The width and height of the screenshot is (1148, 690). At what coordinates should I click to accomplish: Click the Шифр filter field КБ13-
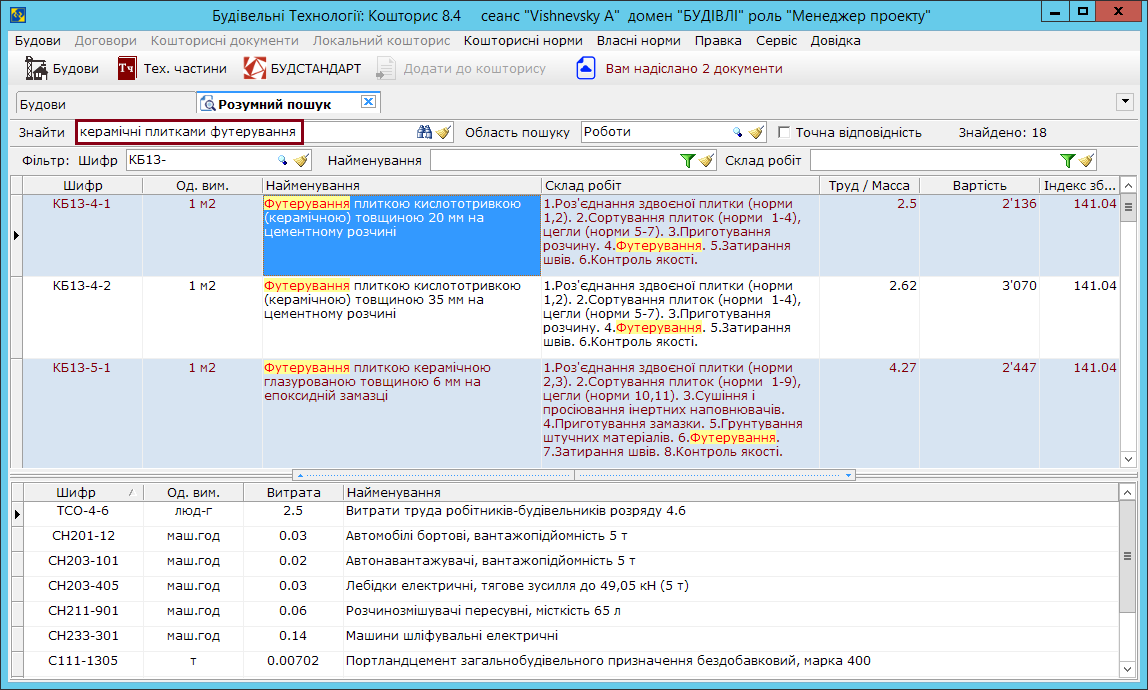(x=201, y=160)
